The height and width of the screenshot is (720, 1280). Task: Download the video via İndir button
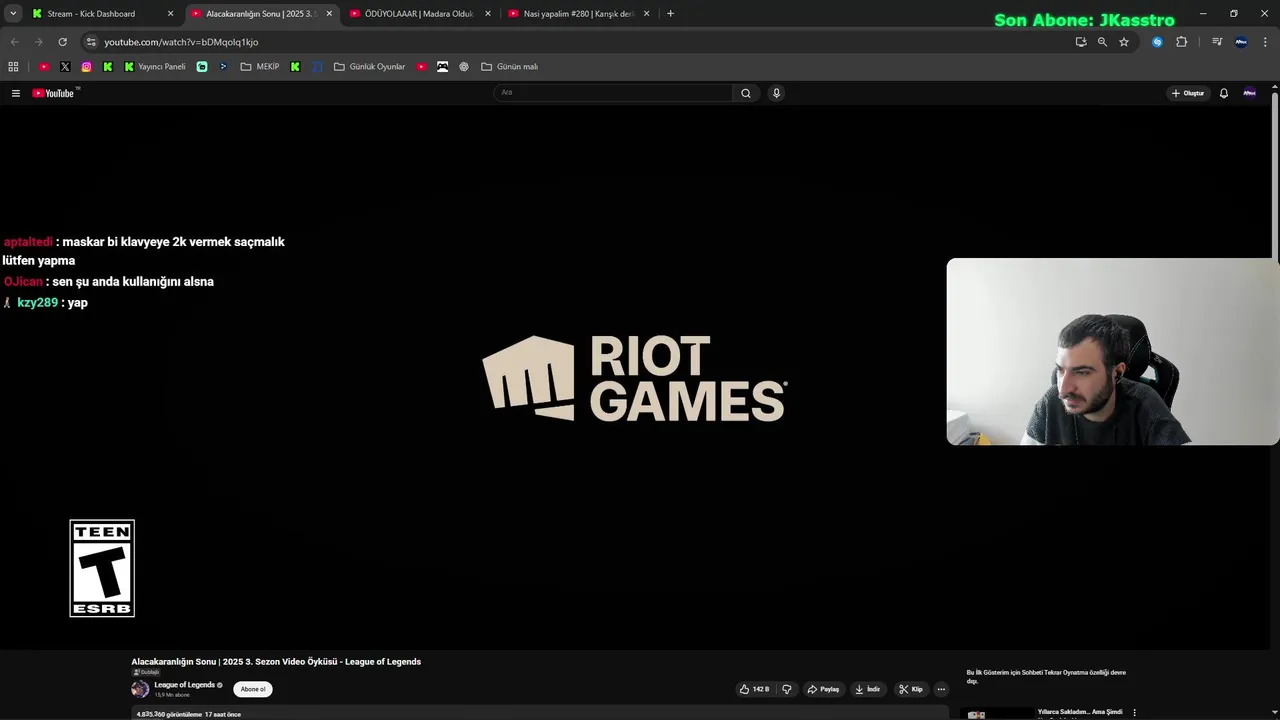point(867,689)
